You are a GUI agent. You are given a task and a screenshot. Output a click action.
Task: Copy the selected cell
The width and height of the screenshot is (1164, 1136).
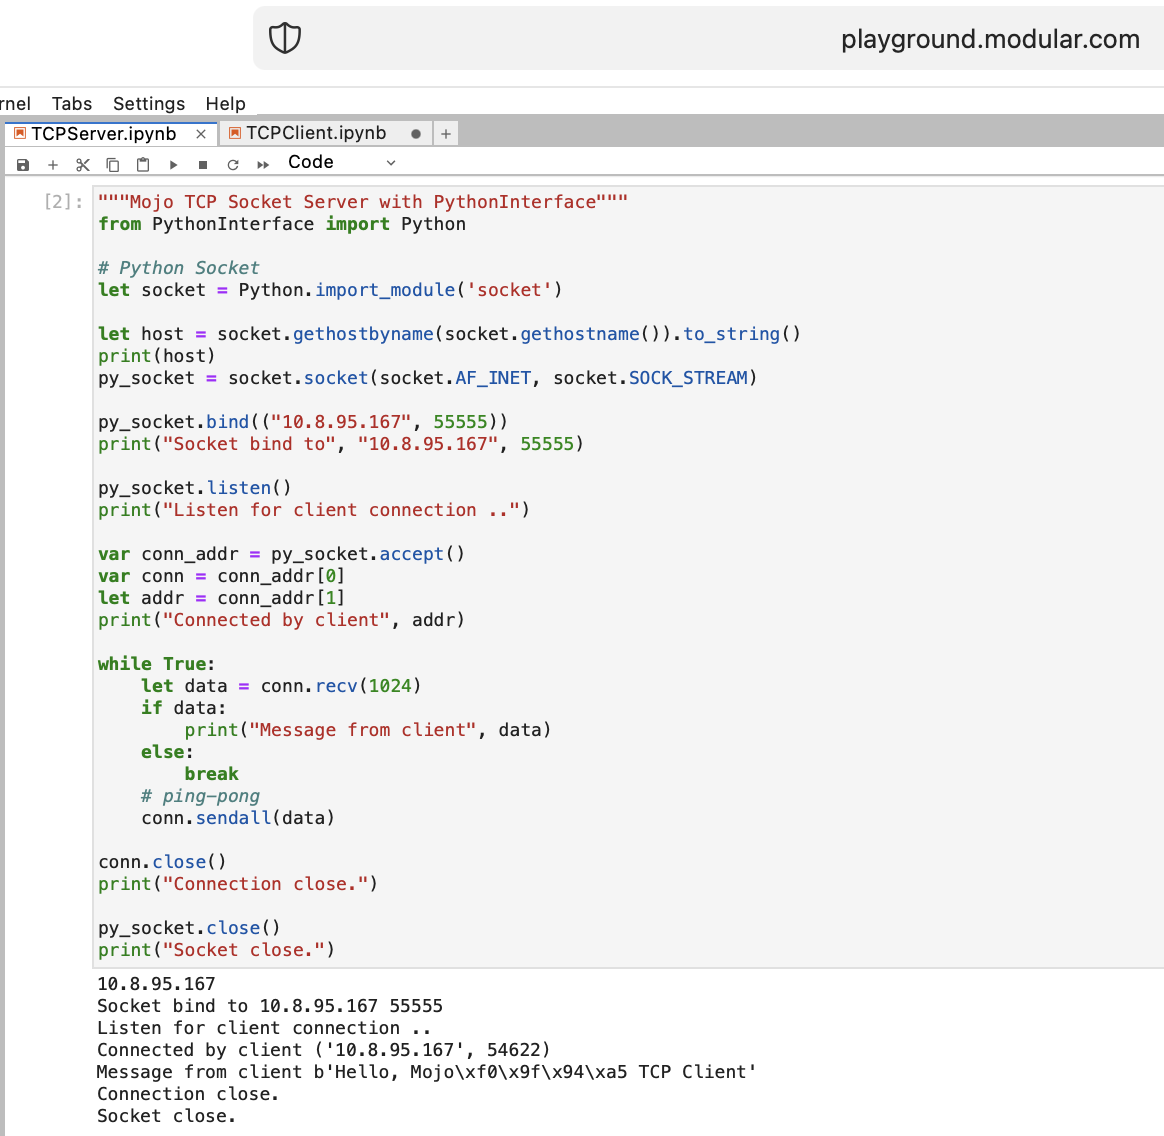(113, 164)
